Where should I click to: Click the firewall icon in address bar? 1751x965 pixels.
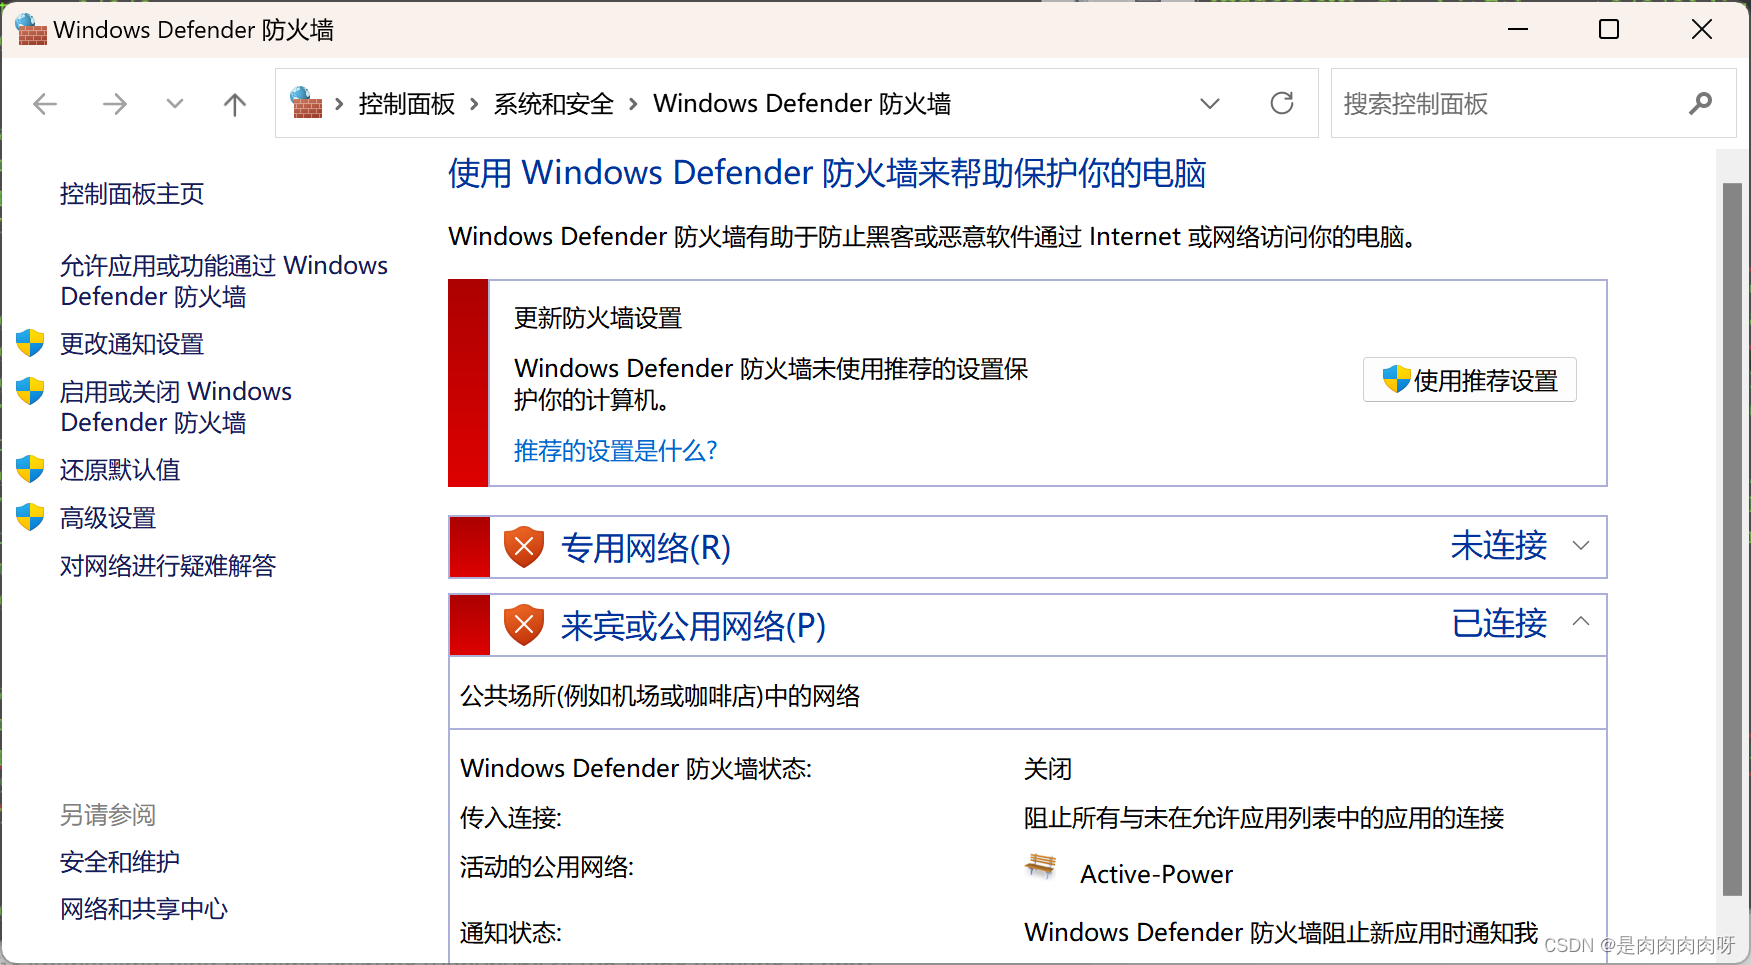pos(306,103)
